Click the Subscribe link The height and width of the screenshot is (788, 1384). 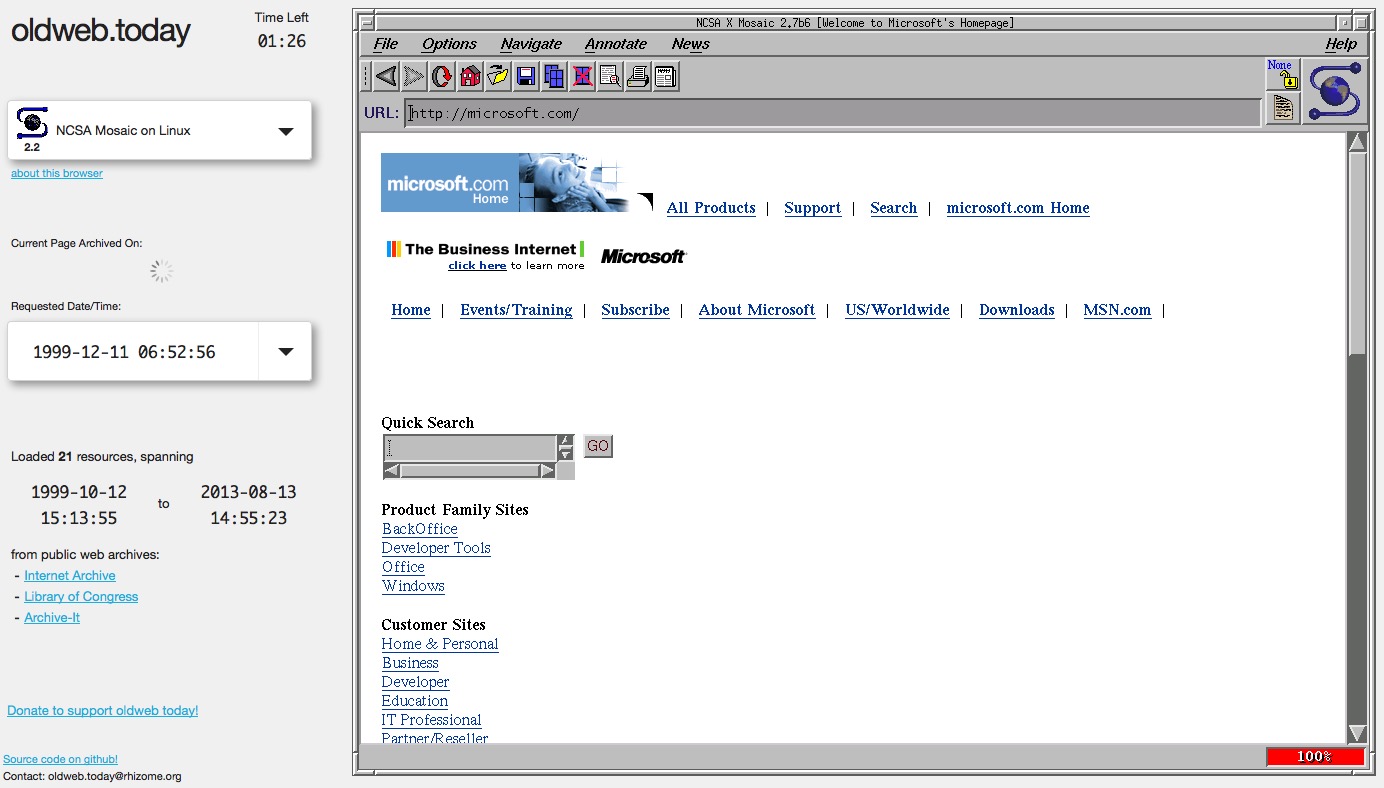[635, 310]
